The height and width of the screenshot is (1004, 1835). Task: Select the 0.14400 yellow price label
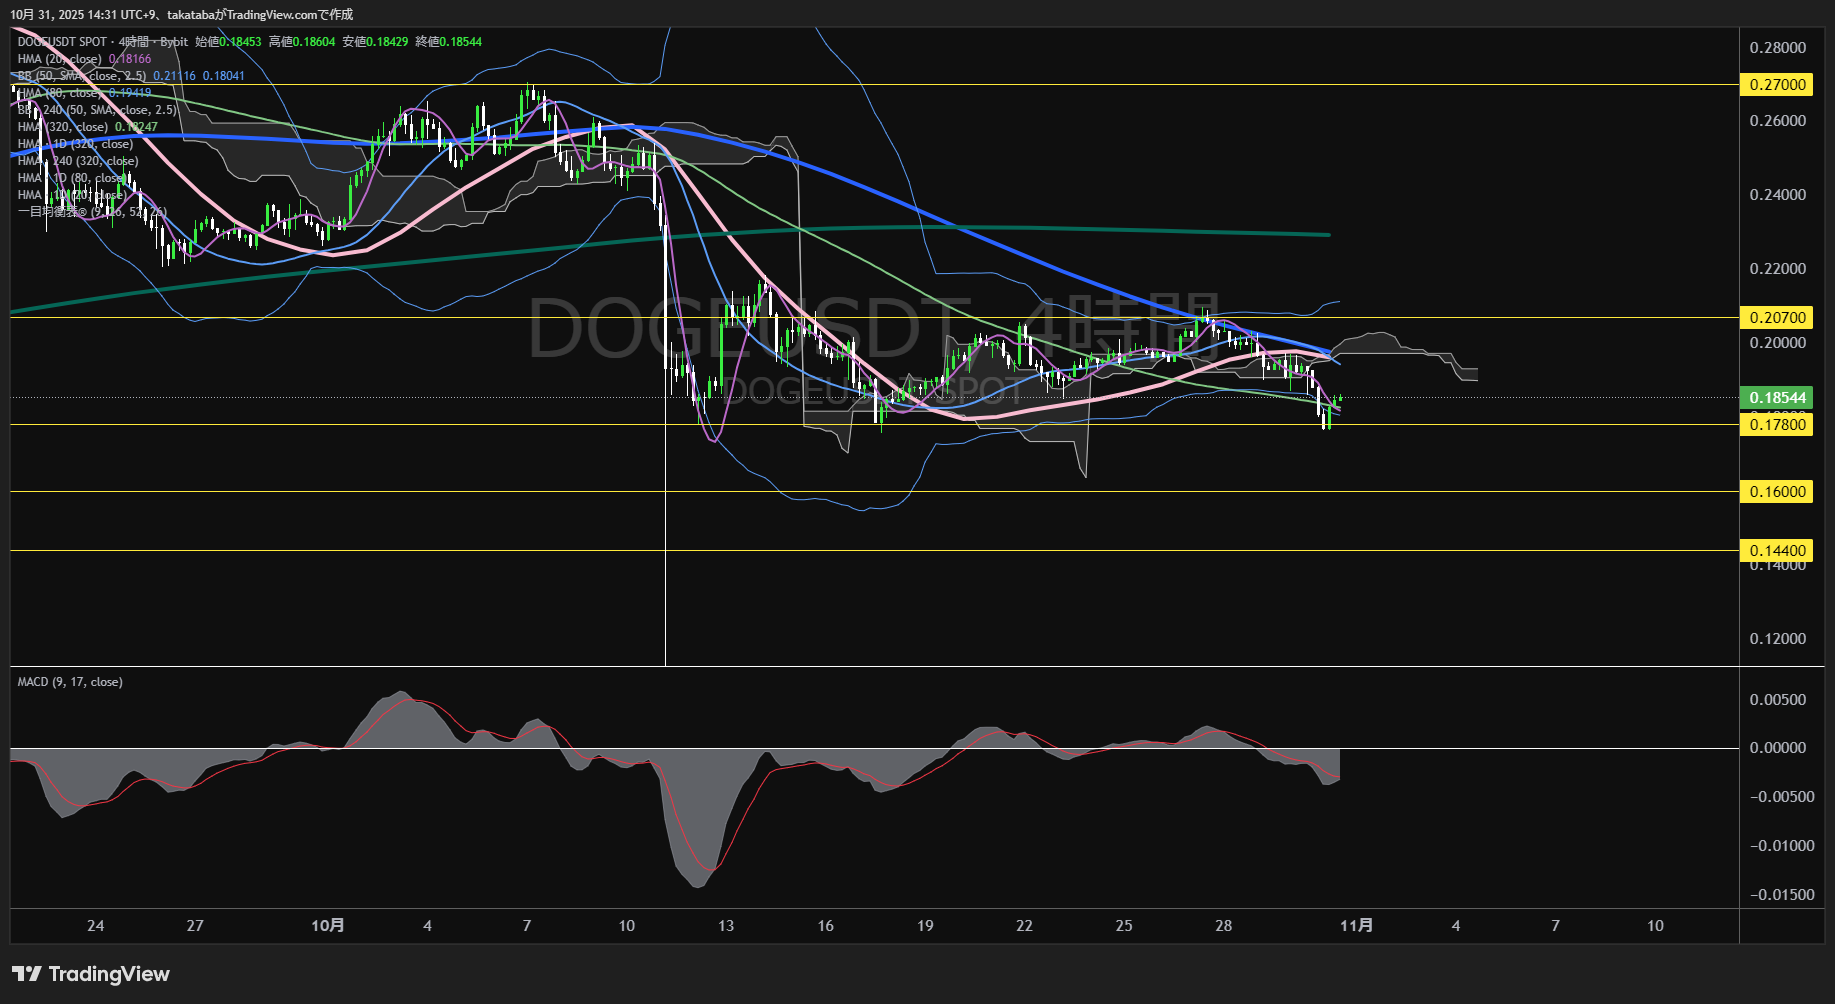coord(1777,551)
